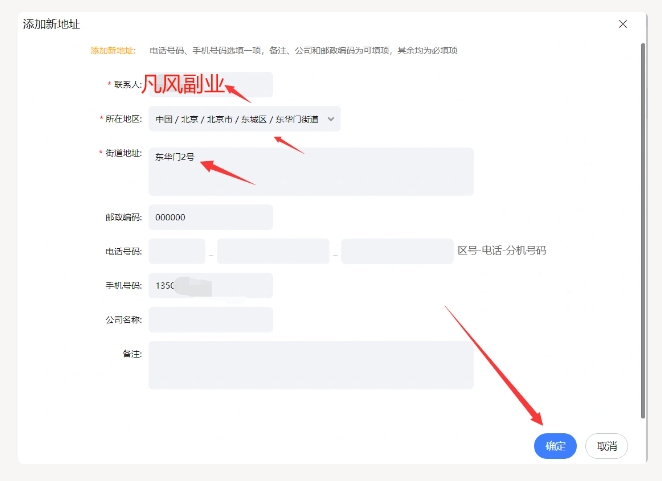Viewport: 662px width, 481px height.
Task: Click the 街道地址 field label
Action: point(123,153)
